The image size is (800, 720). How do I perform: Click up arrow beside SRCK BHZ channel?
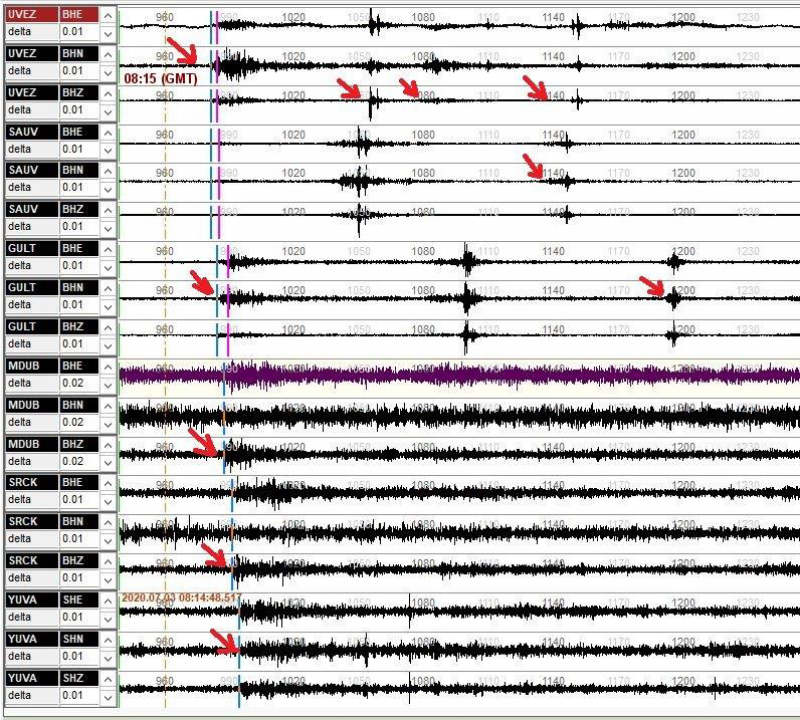point(108,561)
